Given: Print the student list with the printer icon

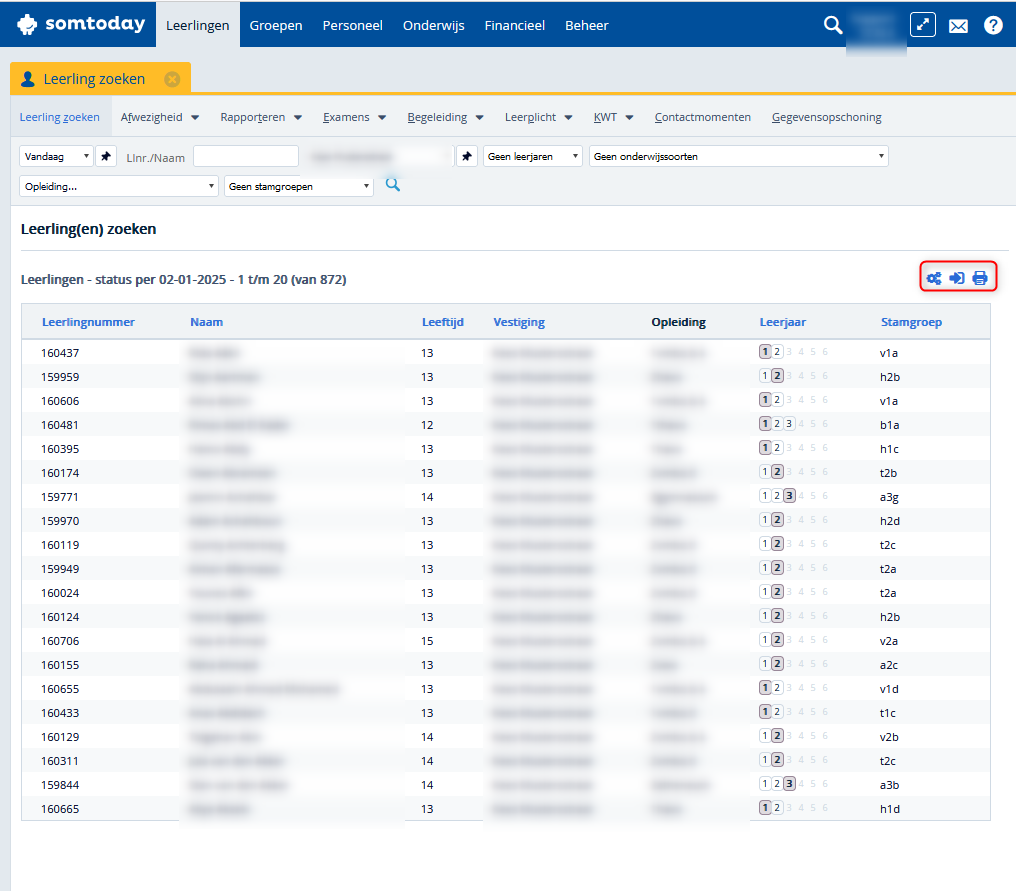Looking at the screenshot, I should [x=980, y=278].
